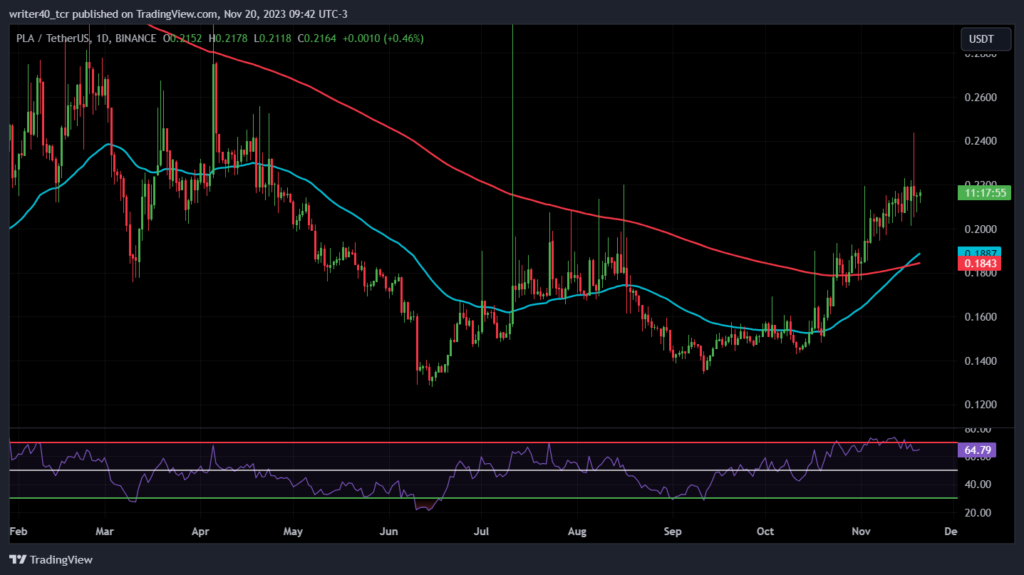
Task: Click the H0.2178 high value in legend
Action: click(x=228, y=39)
